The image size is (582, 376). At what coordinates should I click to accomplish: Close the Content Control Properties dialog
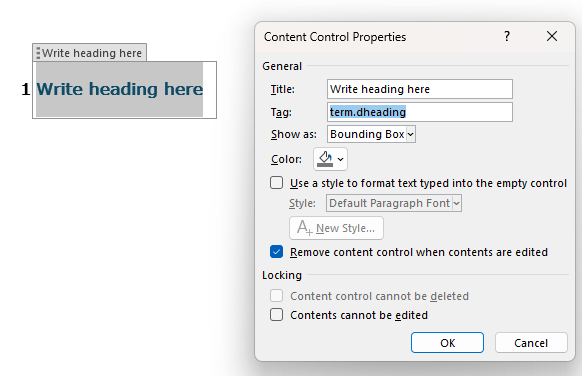point(552,36)
